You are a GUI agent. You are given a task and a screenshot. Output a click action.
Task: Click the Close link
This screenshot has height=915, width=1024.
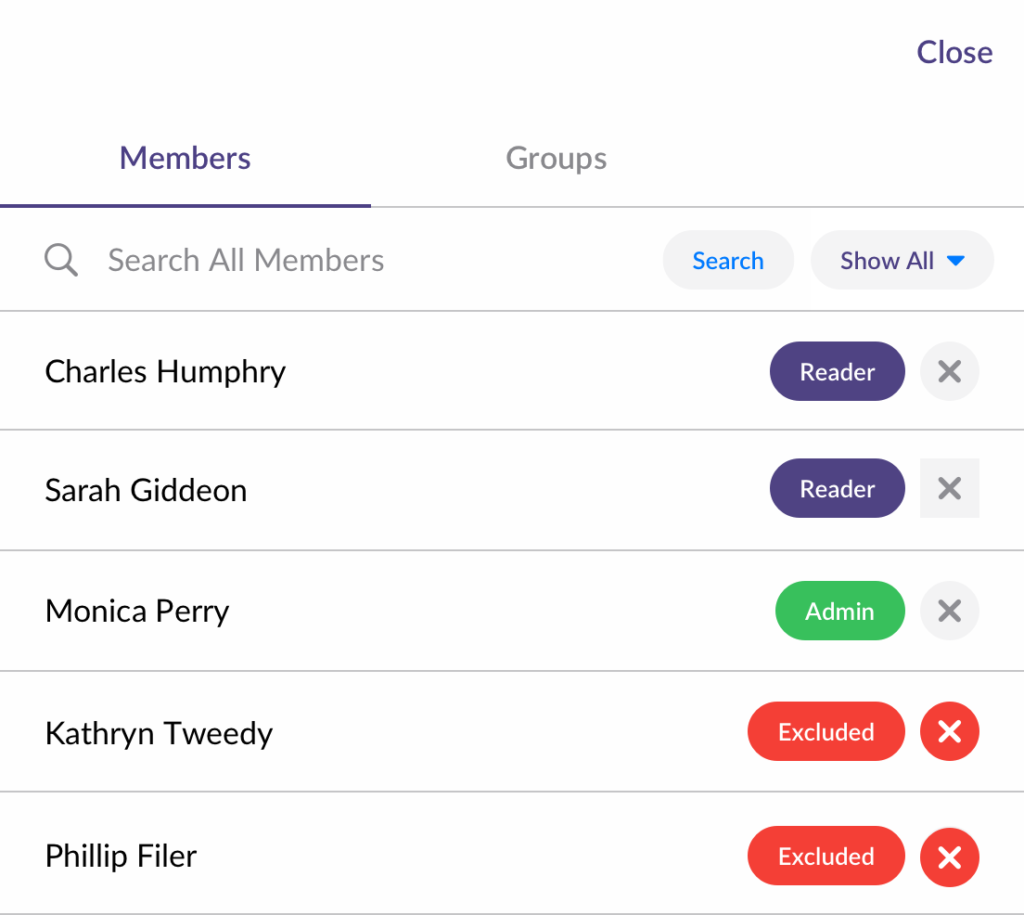pyautogui.click(x=954, y=52)
